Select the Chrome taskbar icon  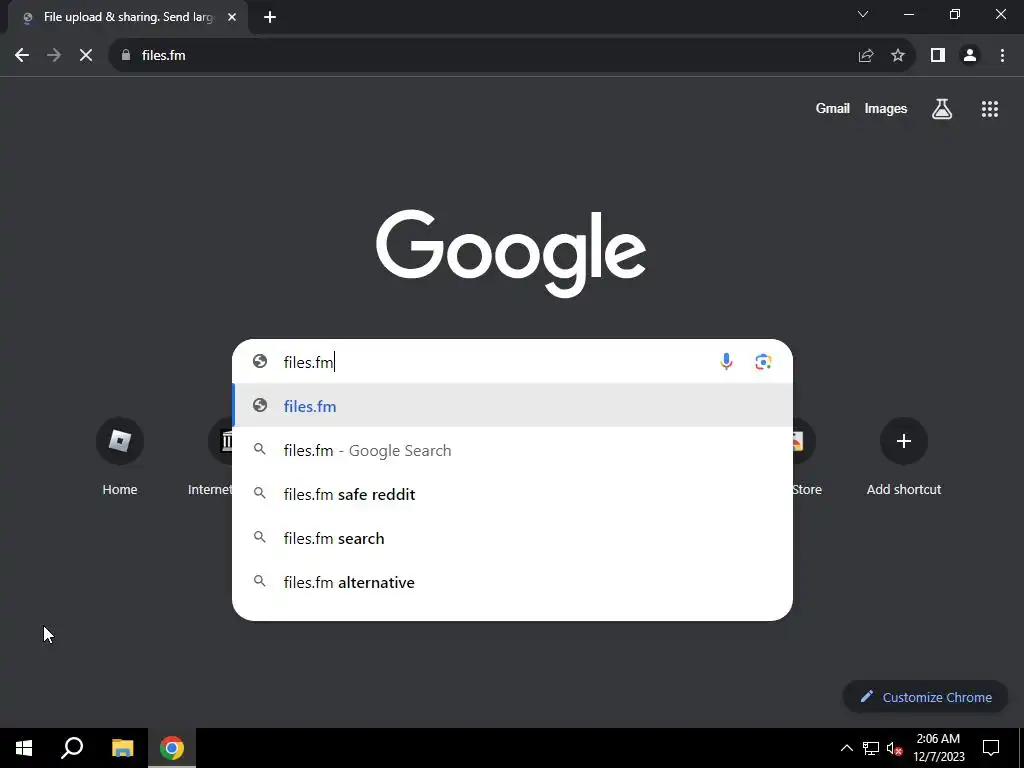pos(172,748)
